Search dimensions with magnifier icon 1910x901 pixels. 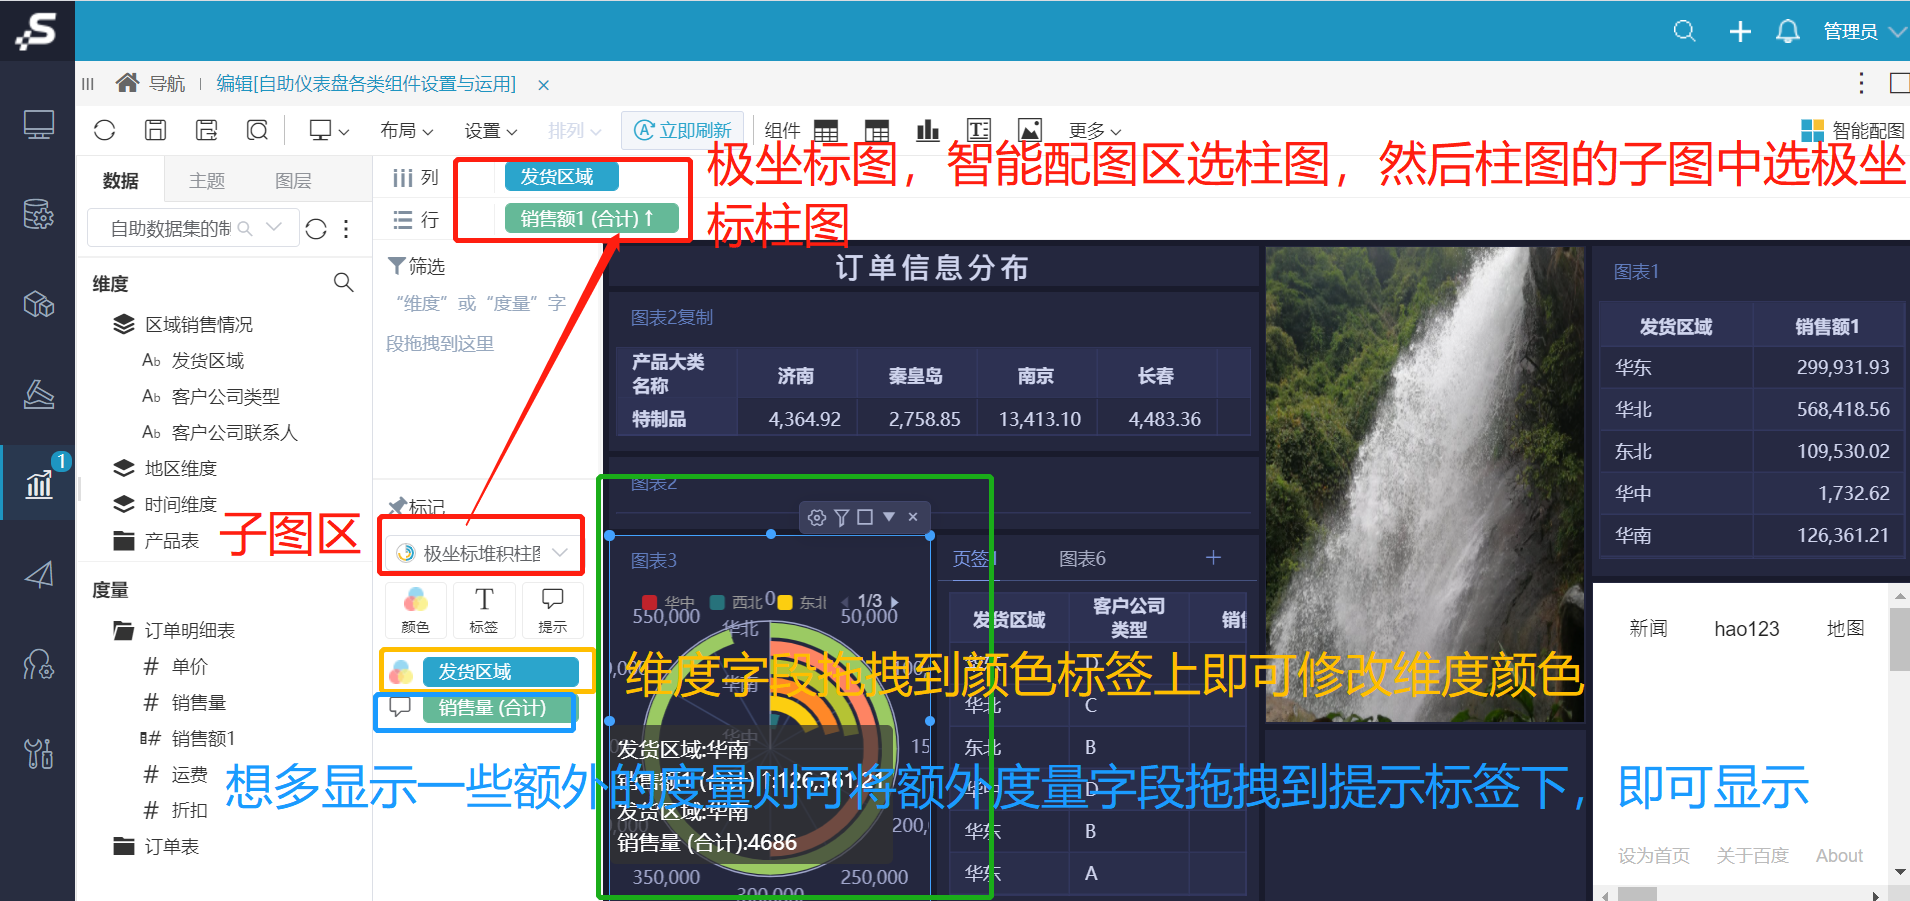[x=343, y=283]
